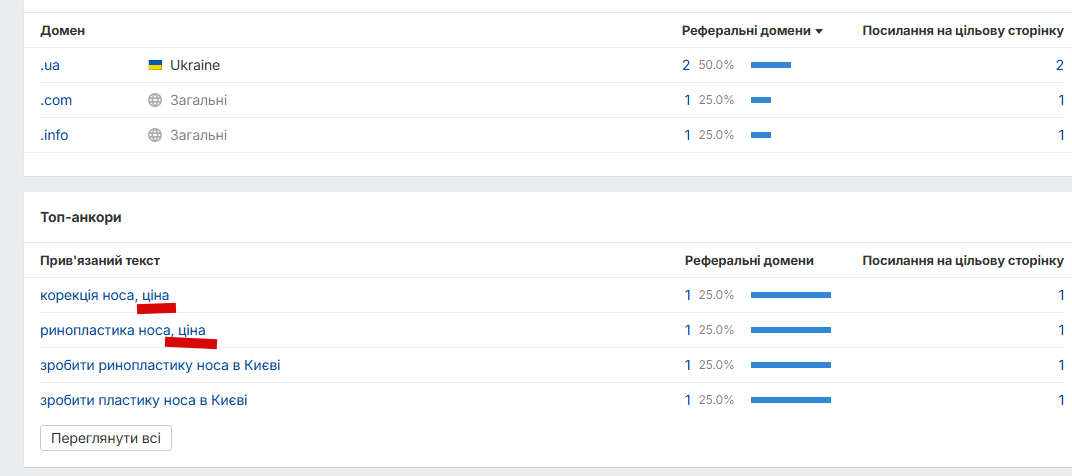Click referring domains count for .ua

click(x=686, y=65)
